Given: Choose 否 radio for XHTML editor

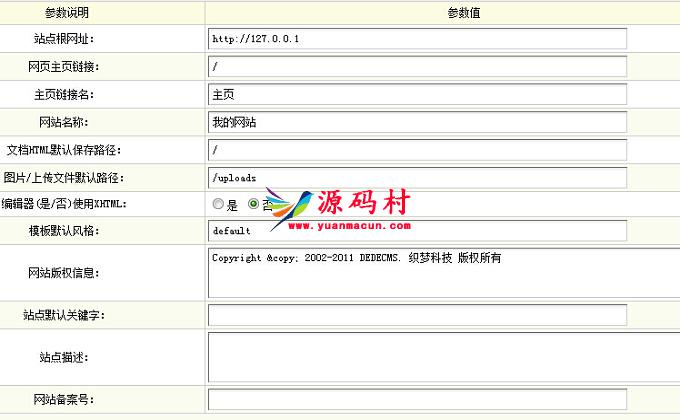Looking at the screenshot, I should pos(253,204).
